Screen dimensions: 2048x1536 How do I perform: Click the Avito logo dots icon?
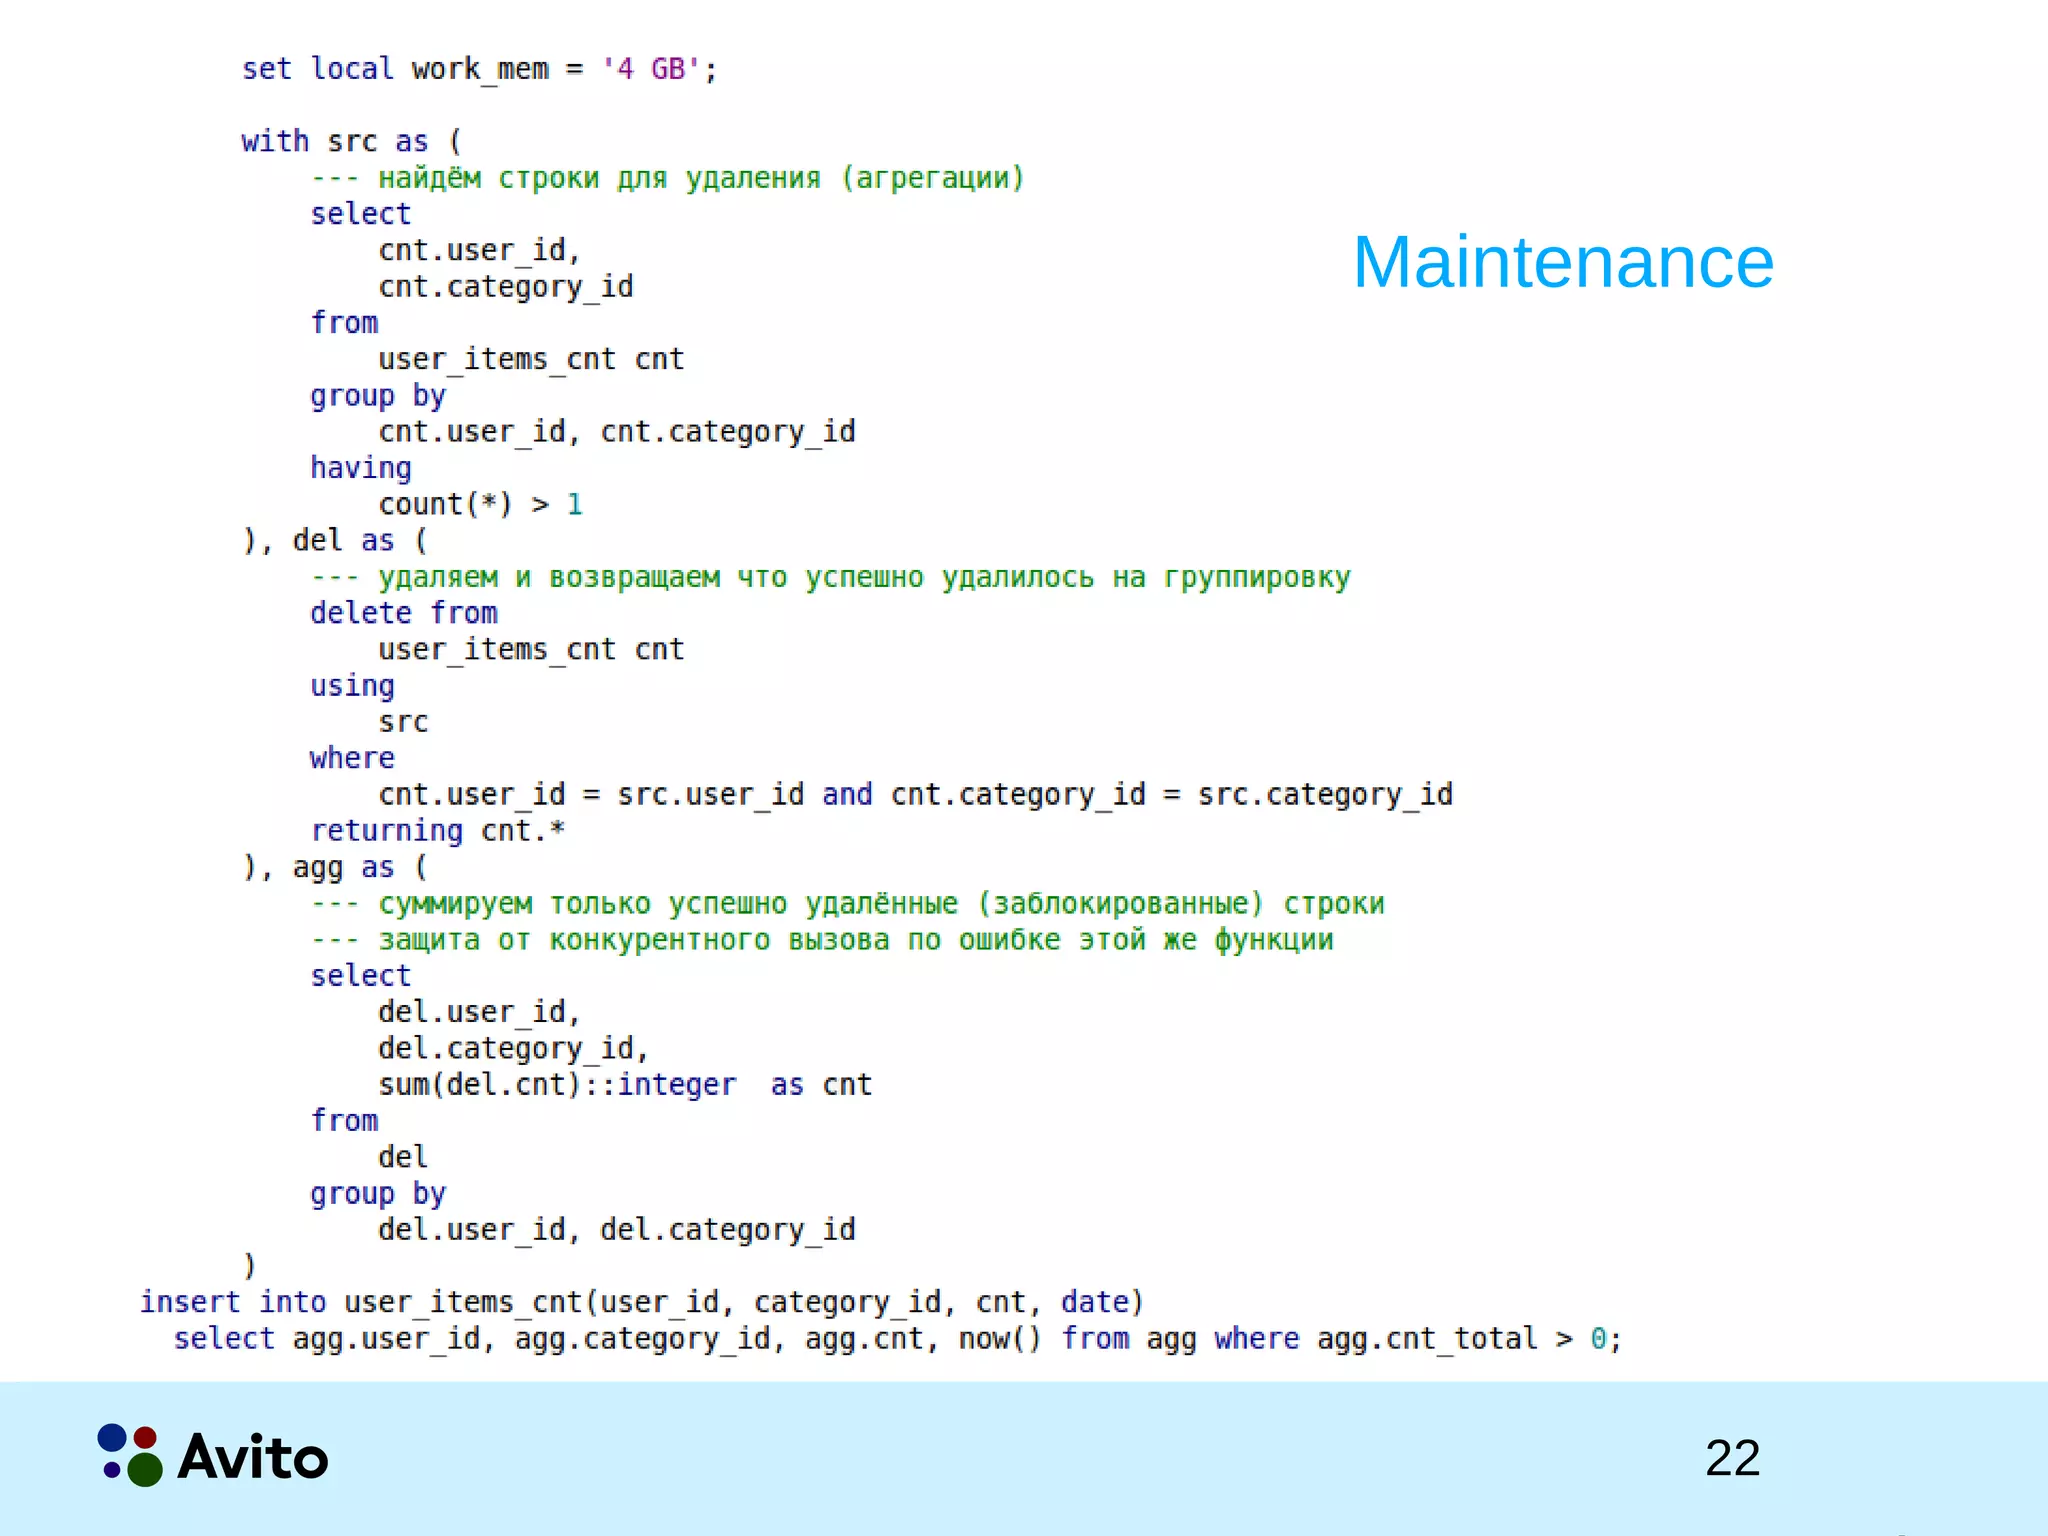(x=130, y=1455)
